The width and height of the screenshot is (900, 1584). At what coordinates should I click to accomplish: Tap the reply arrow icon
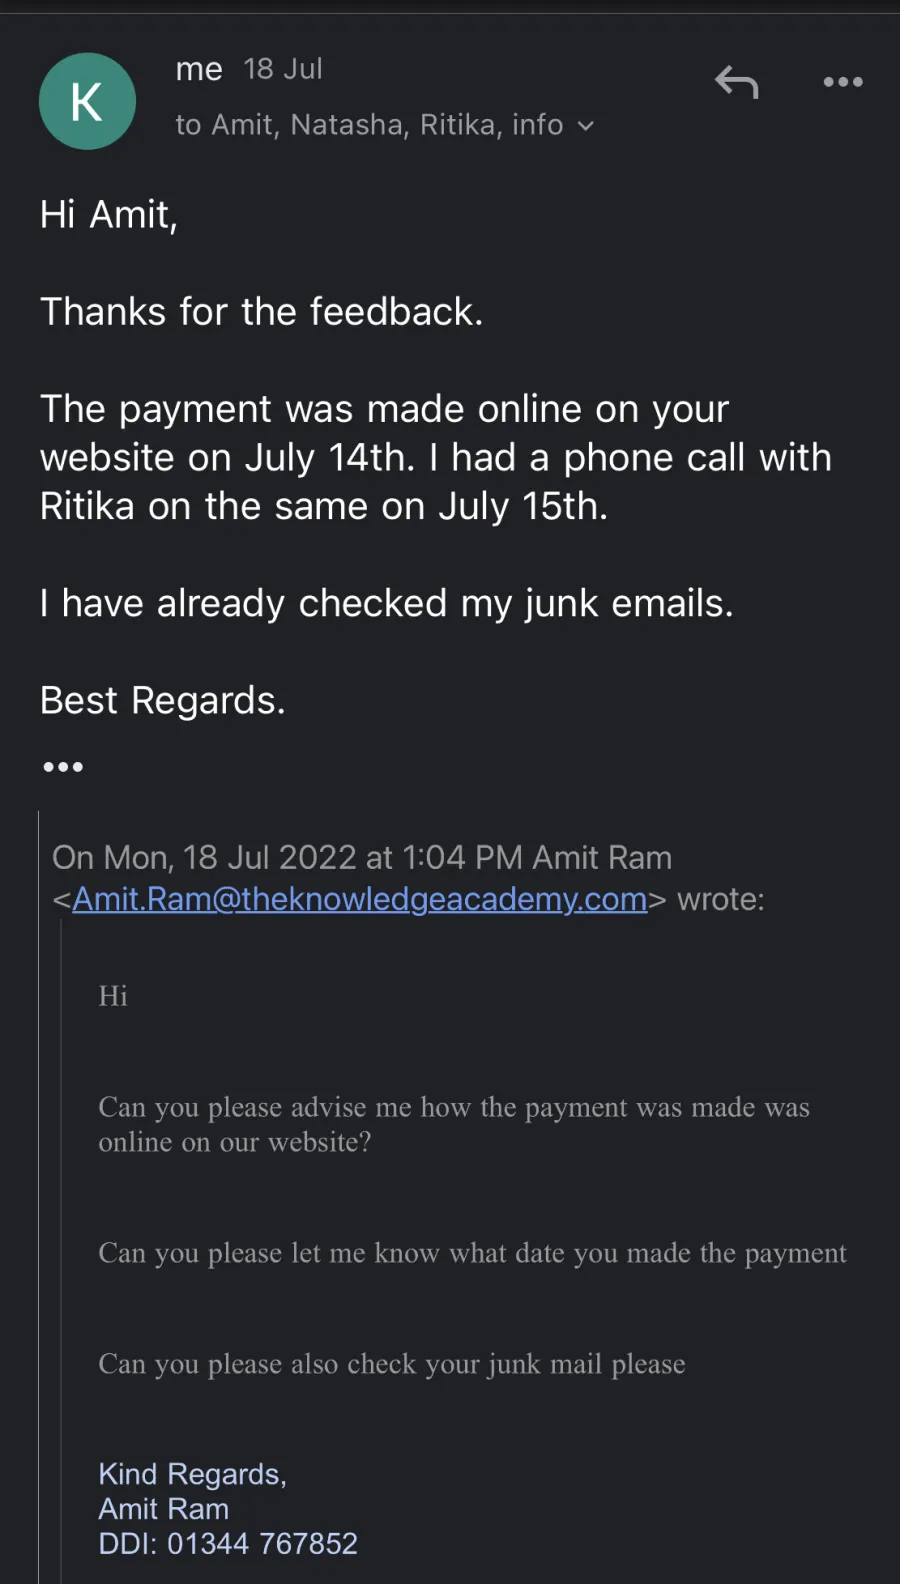(x=737, y=82)
